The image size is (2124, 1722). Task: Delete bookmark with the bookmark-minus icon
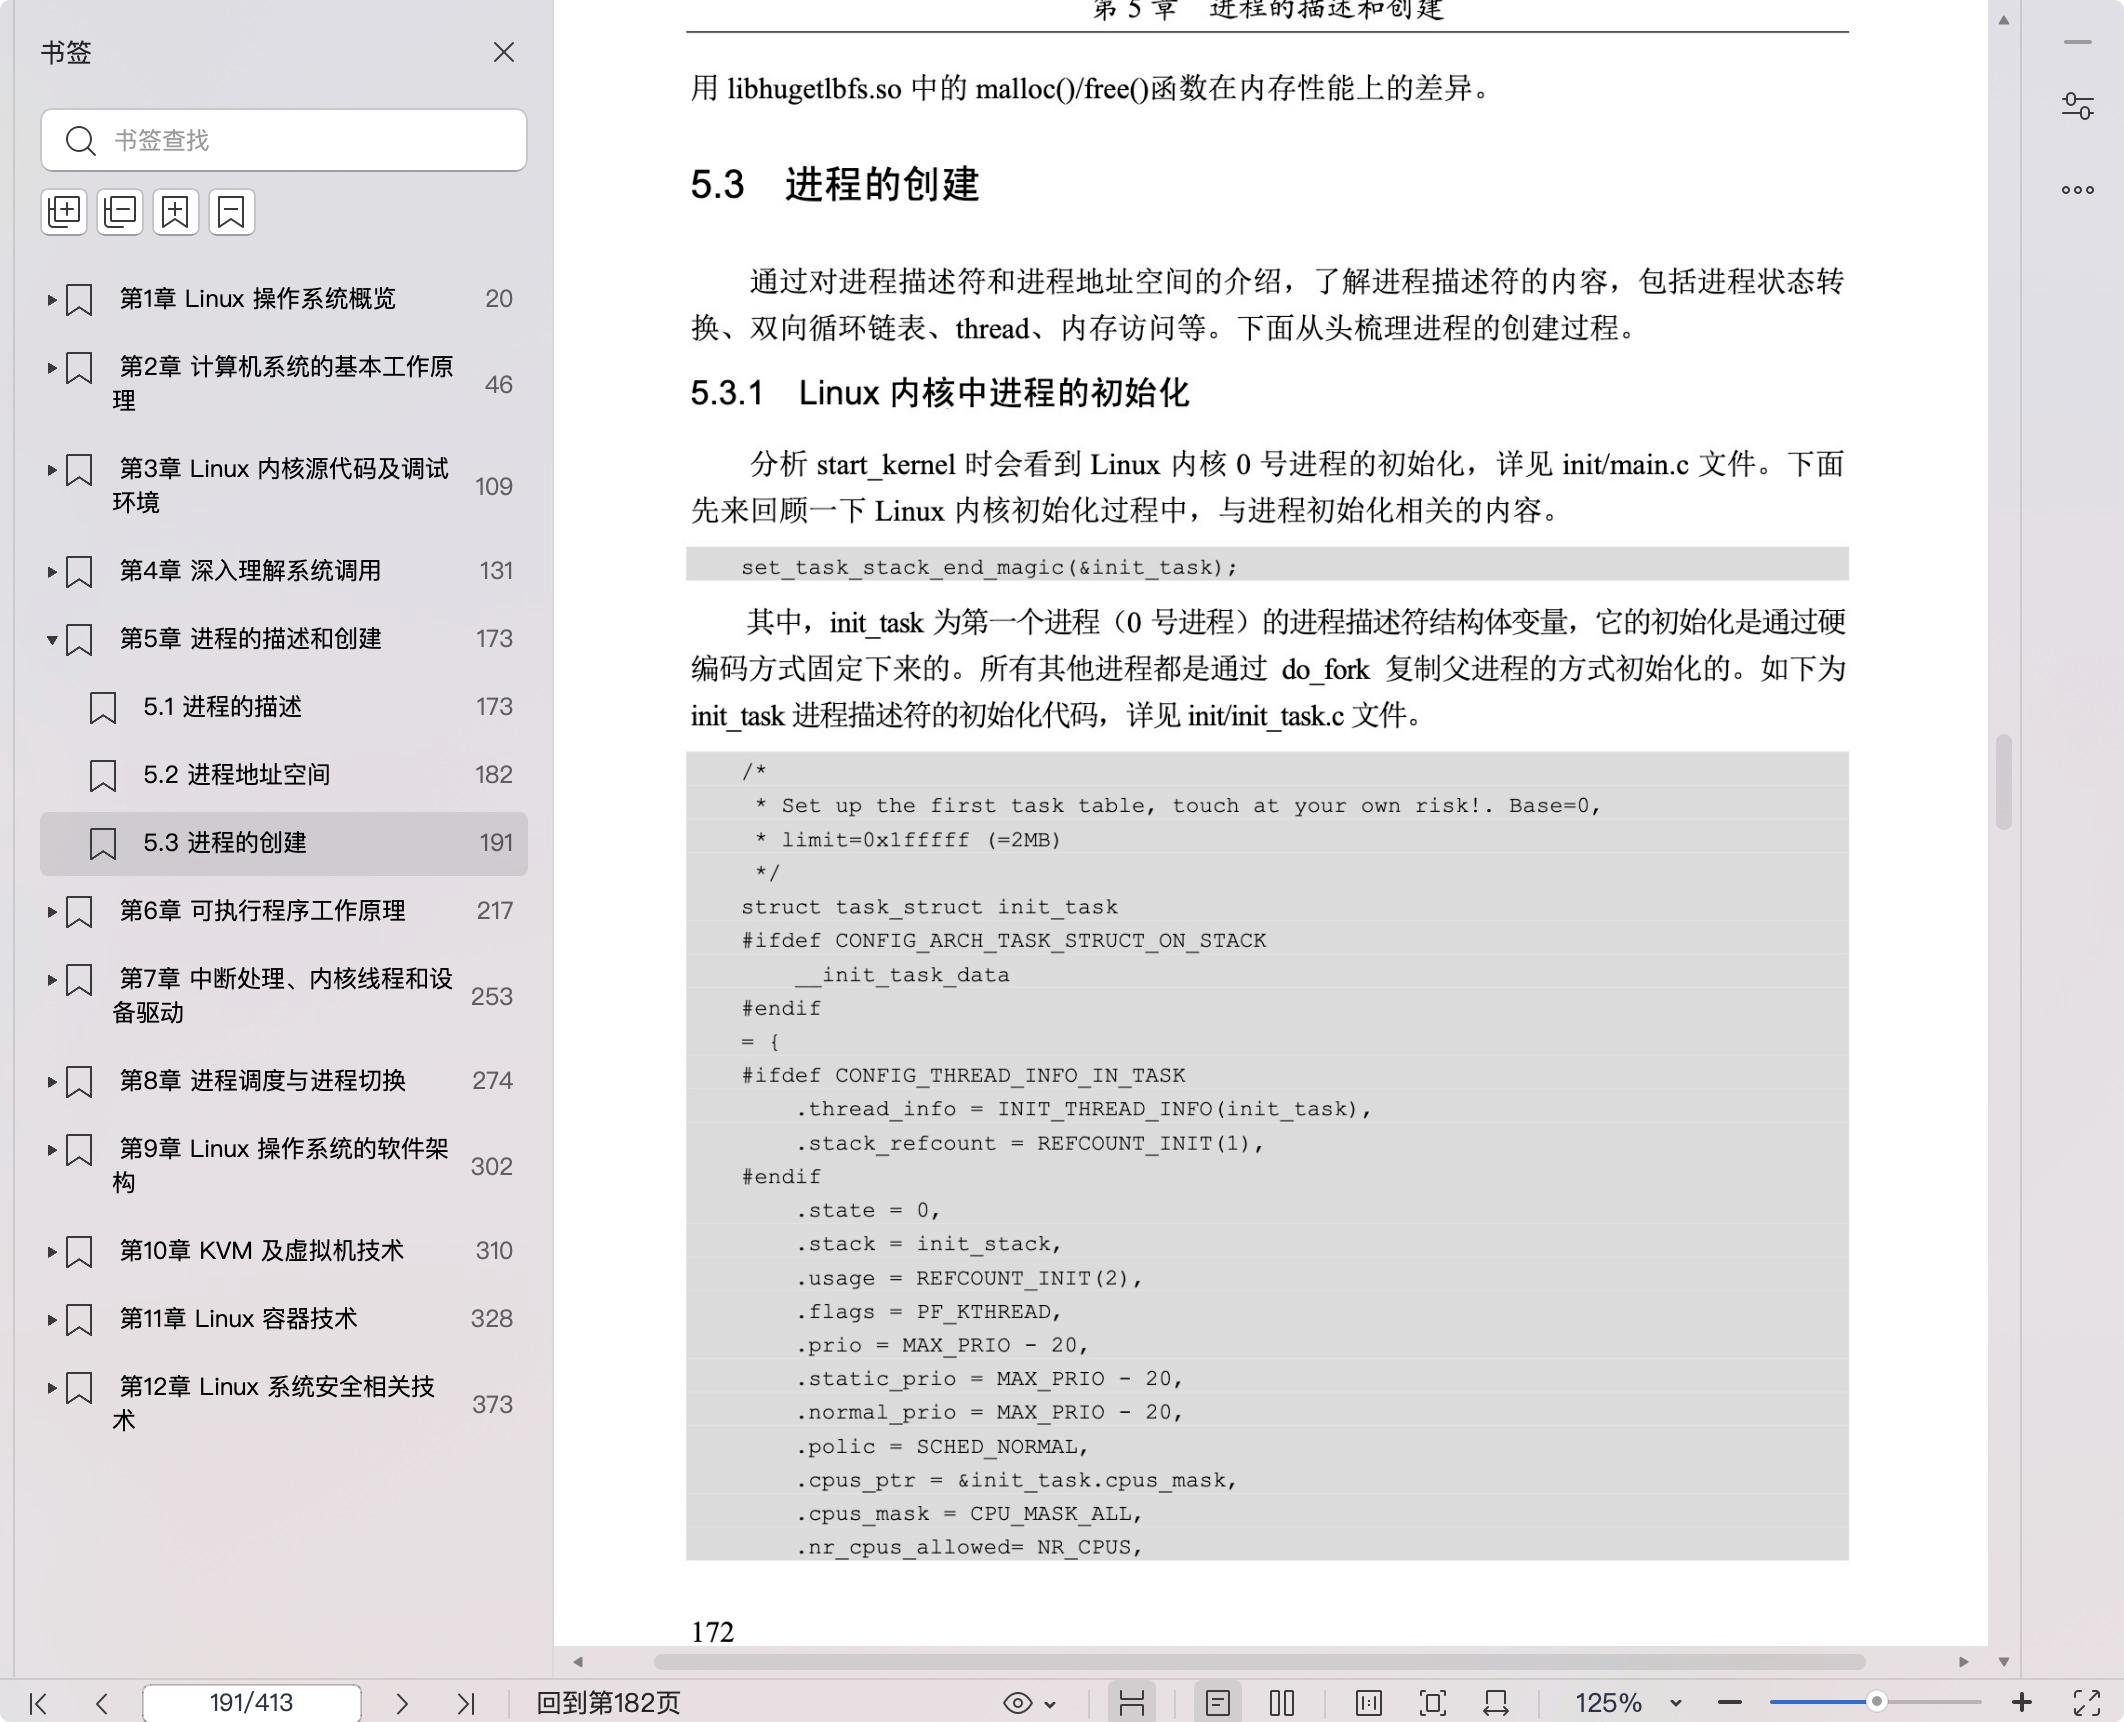click(x=232, y=212)
